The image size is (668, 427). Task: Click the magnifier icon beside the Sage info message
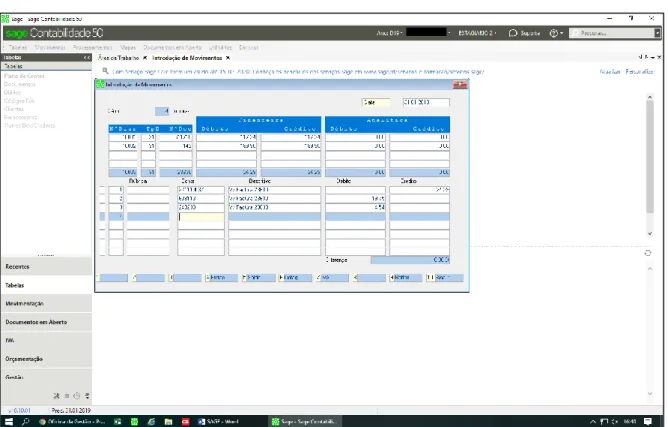tap(105, 71)
